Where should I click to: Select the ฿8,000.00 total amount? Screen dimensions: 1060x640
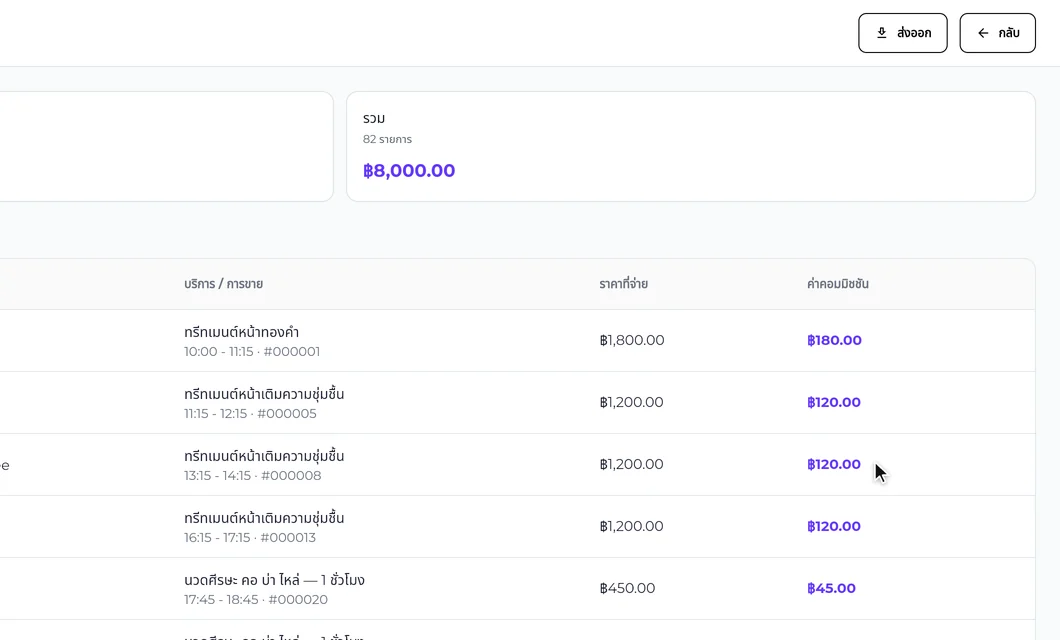pos(409,170)
